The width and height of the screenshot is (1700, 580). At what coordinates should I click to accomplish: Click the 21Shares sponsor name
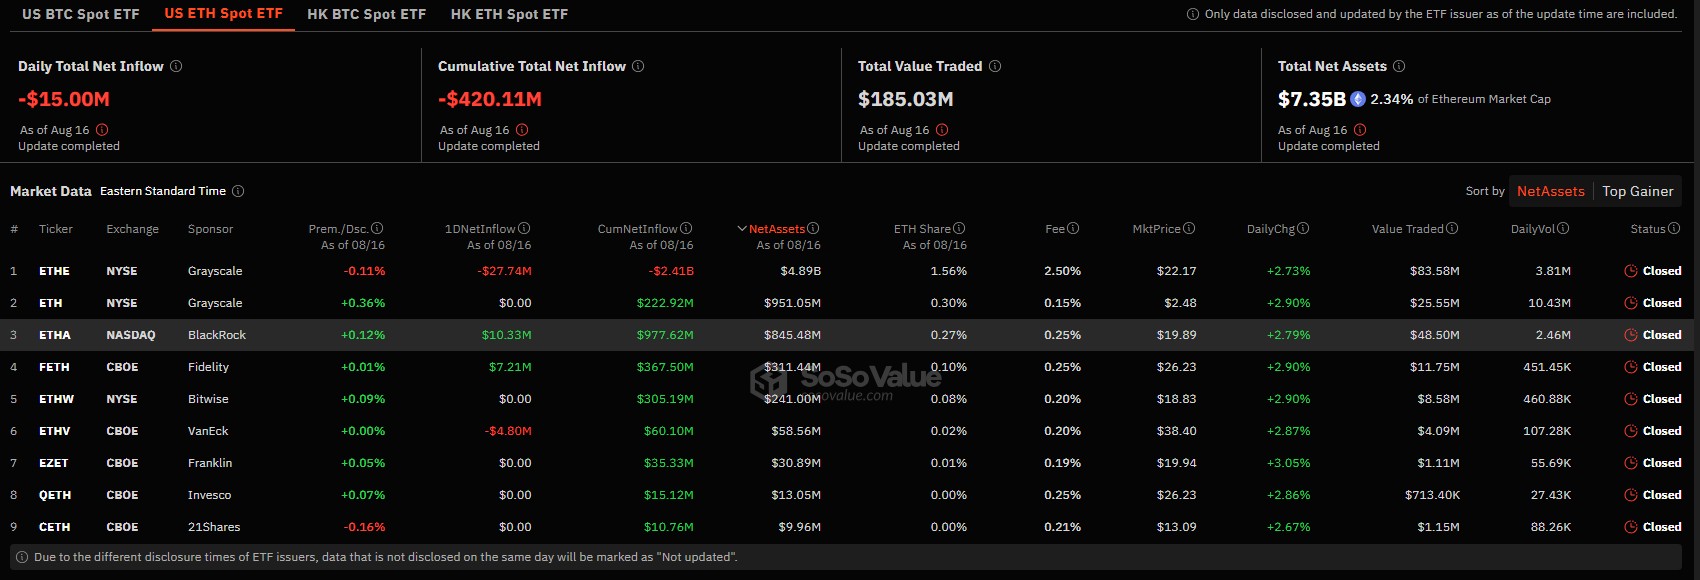[214, 527]
